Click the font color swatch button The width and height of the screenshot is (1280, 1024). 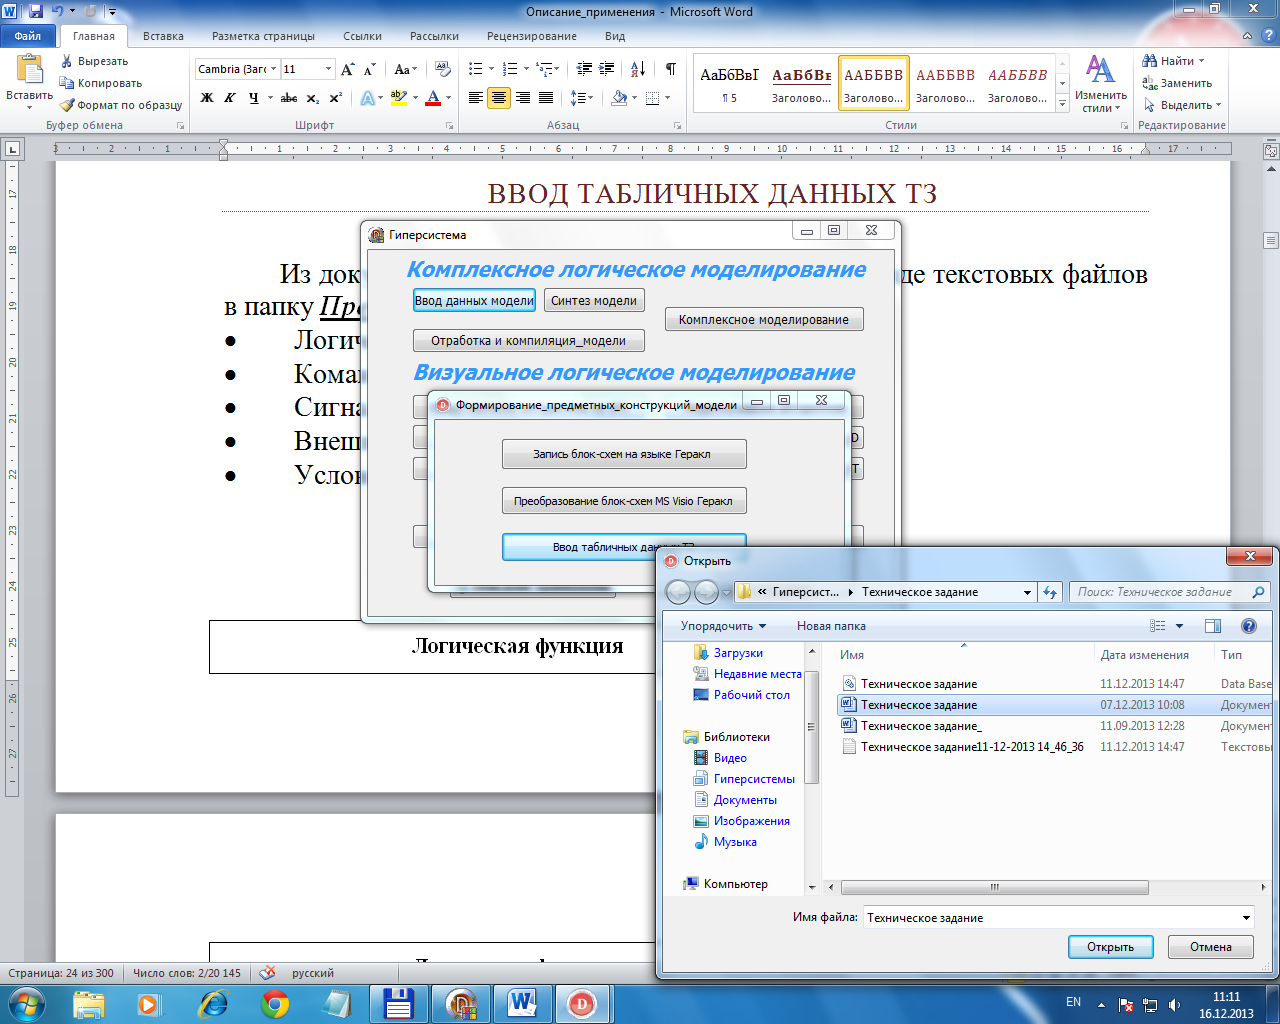(x=433, y=98)
